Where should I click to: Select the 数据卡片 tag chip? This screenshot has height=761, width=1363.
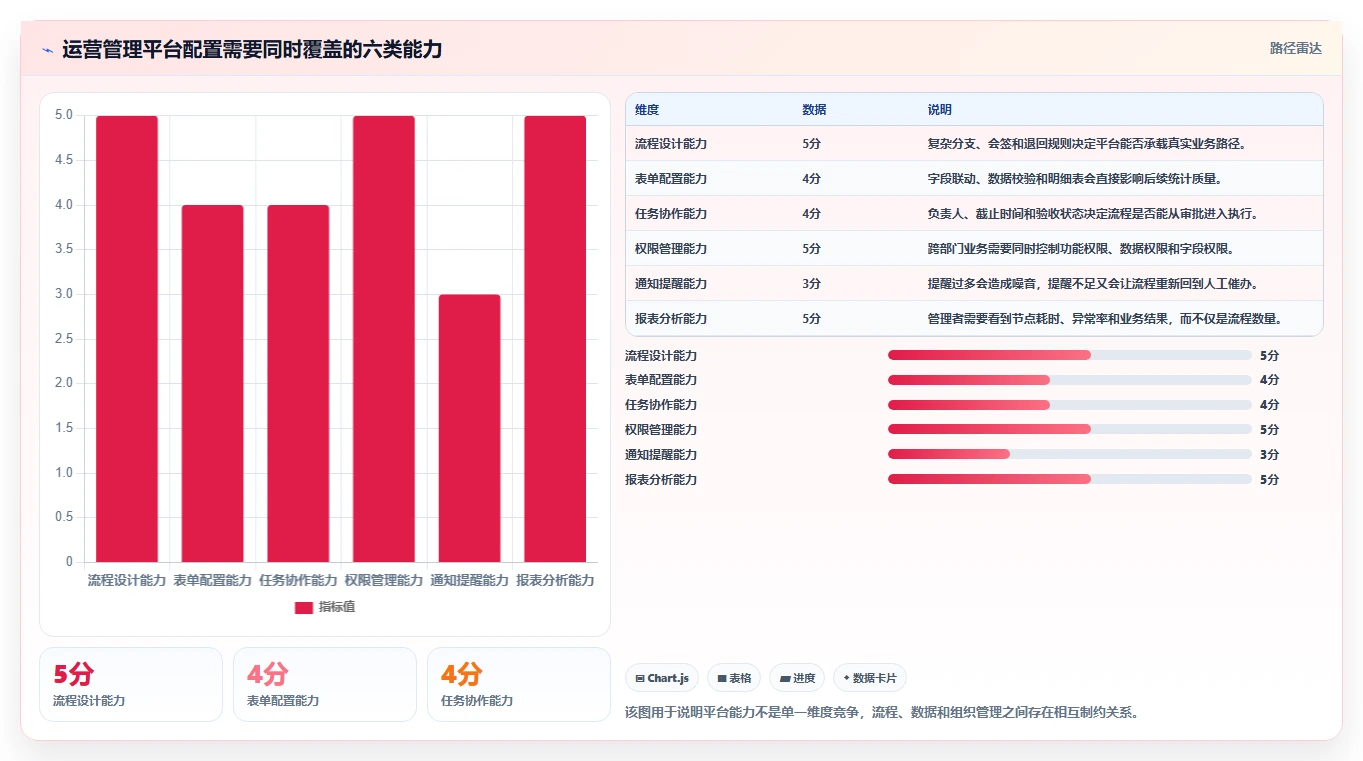[x=870, y=678]
